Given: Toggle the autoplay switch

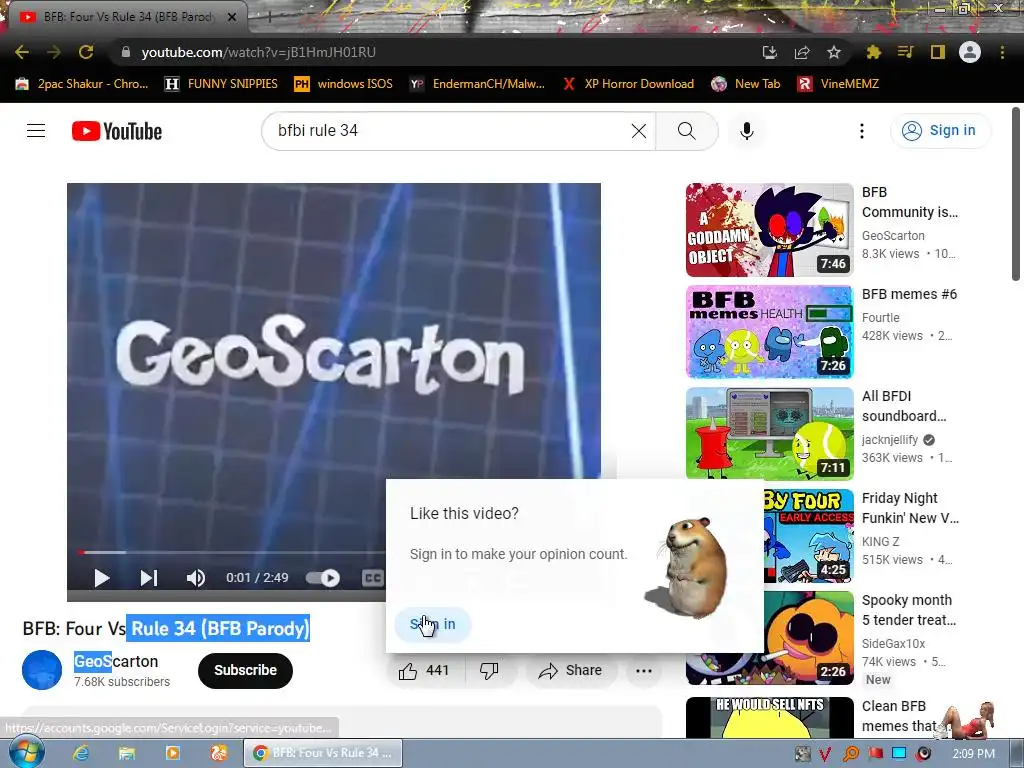Looking at the screenshot, I should pos(323,578).
